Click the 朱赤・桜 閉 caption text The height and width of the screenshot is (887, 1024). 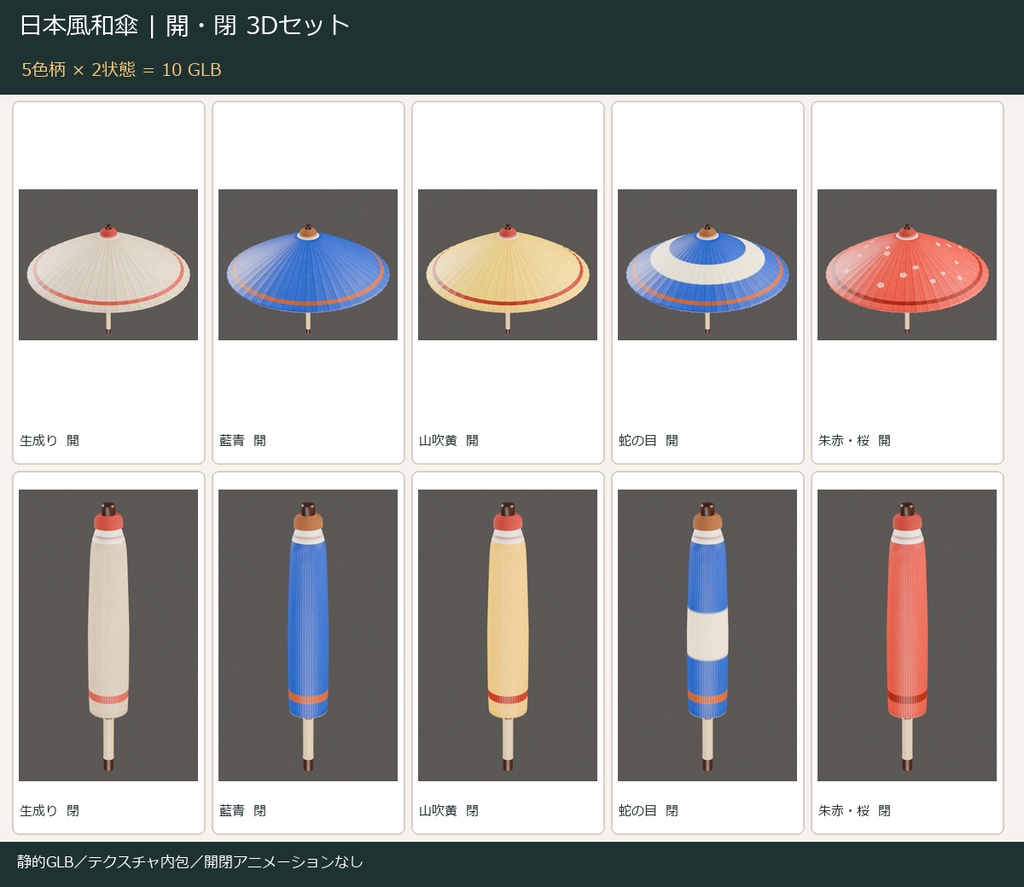854,811
